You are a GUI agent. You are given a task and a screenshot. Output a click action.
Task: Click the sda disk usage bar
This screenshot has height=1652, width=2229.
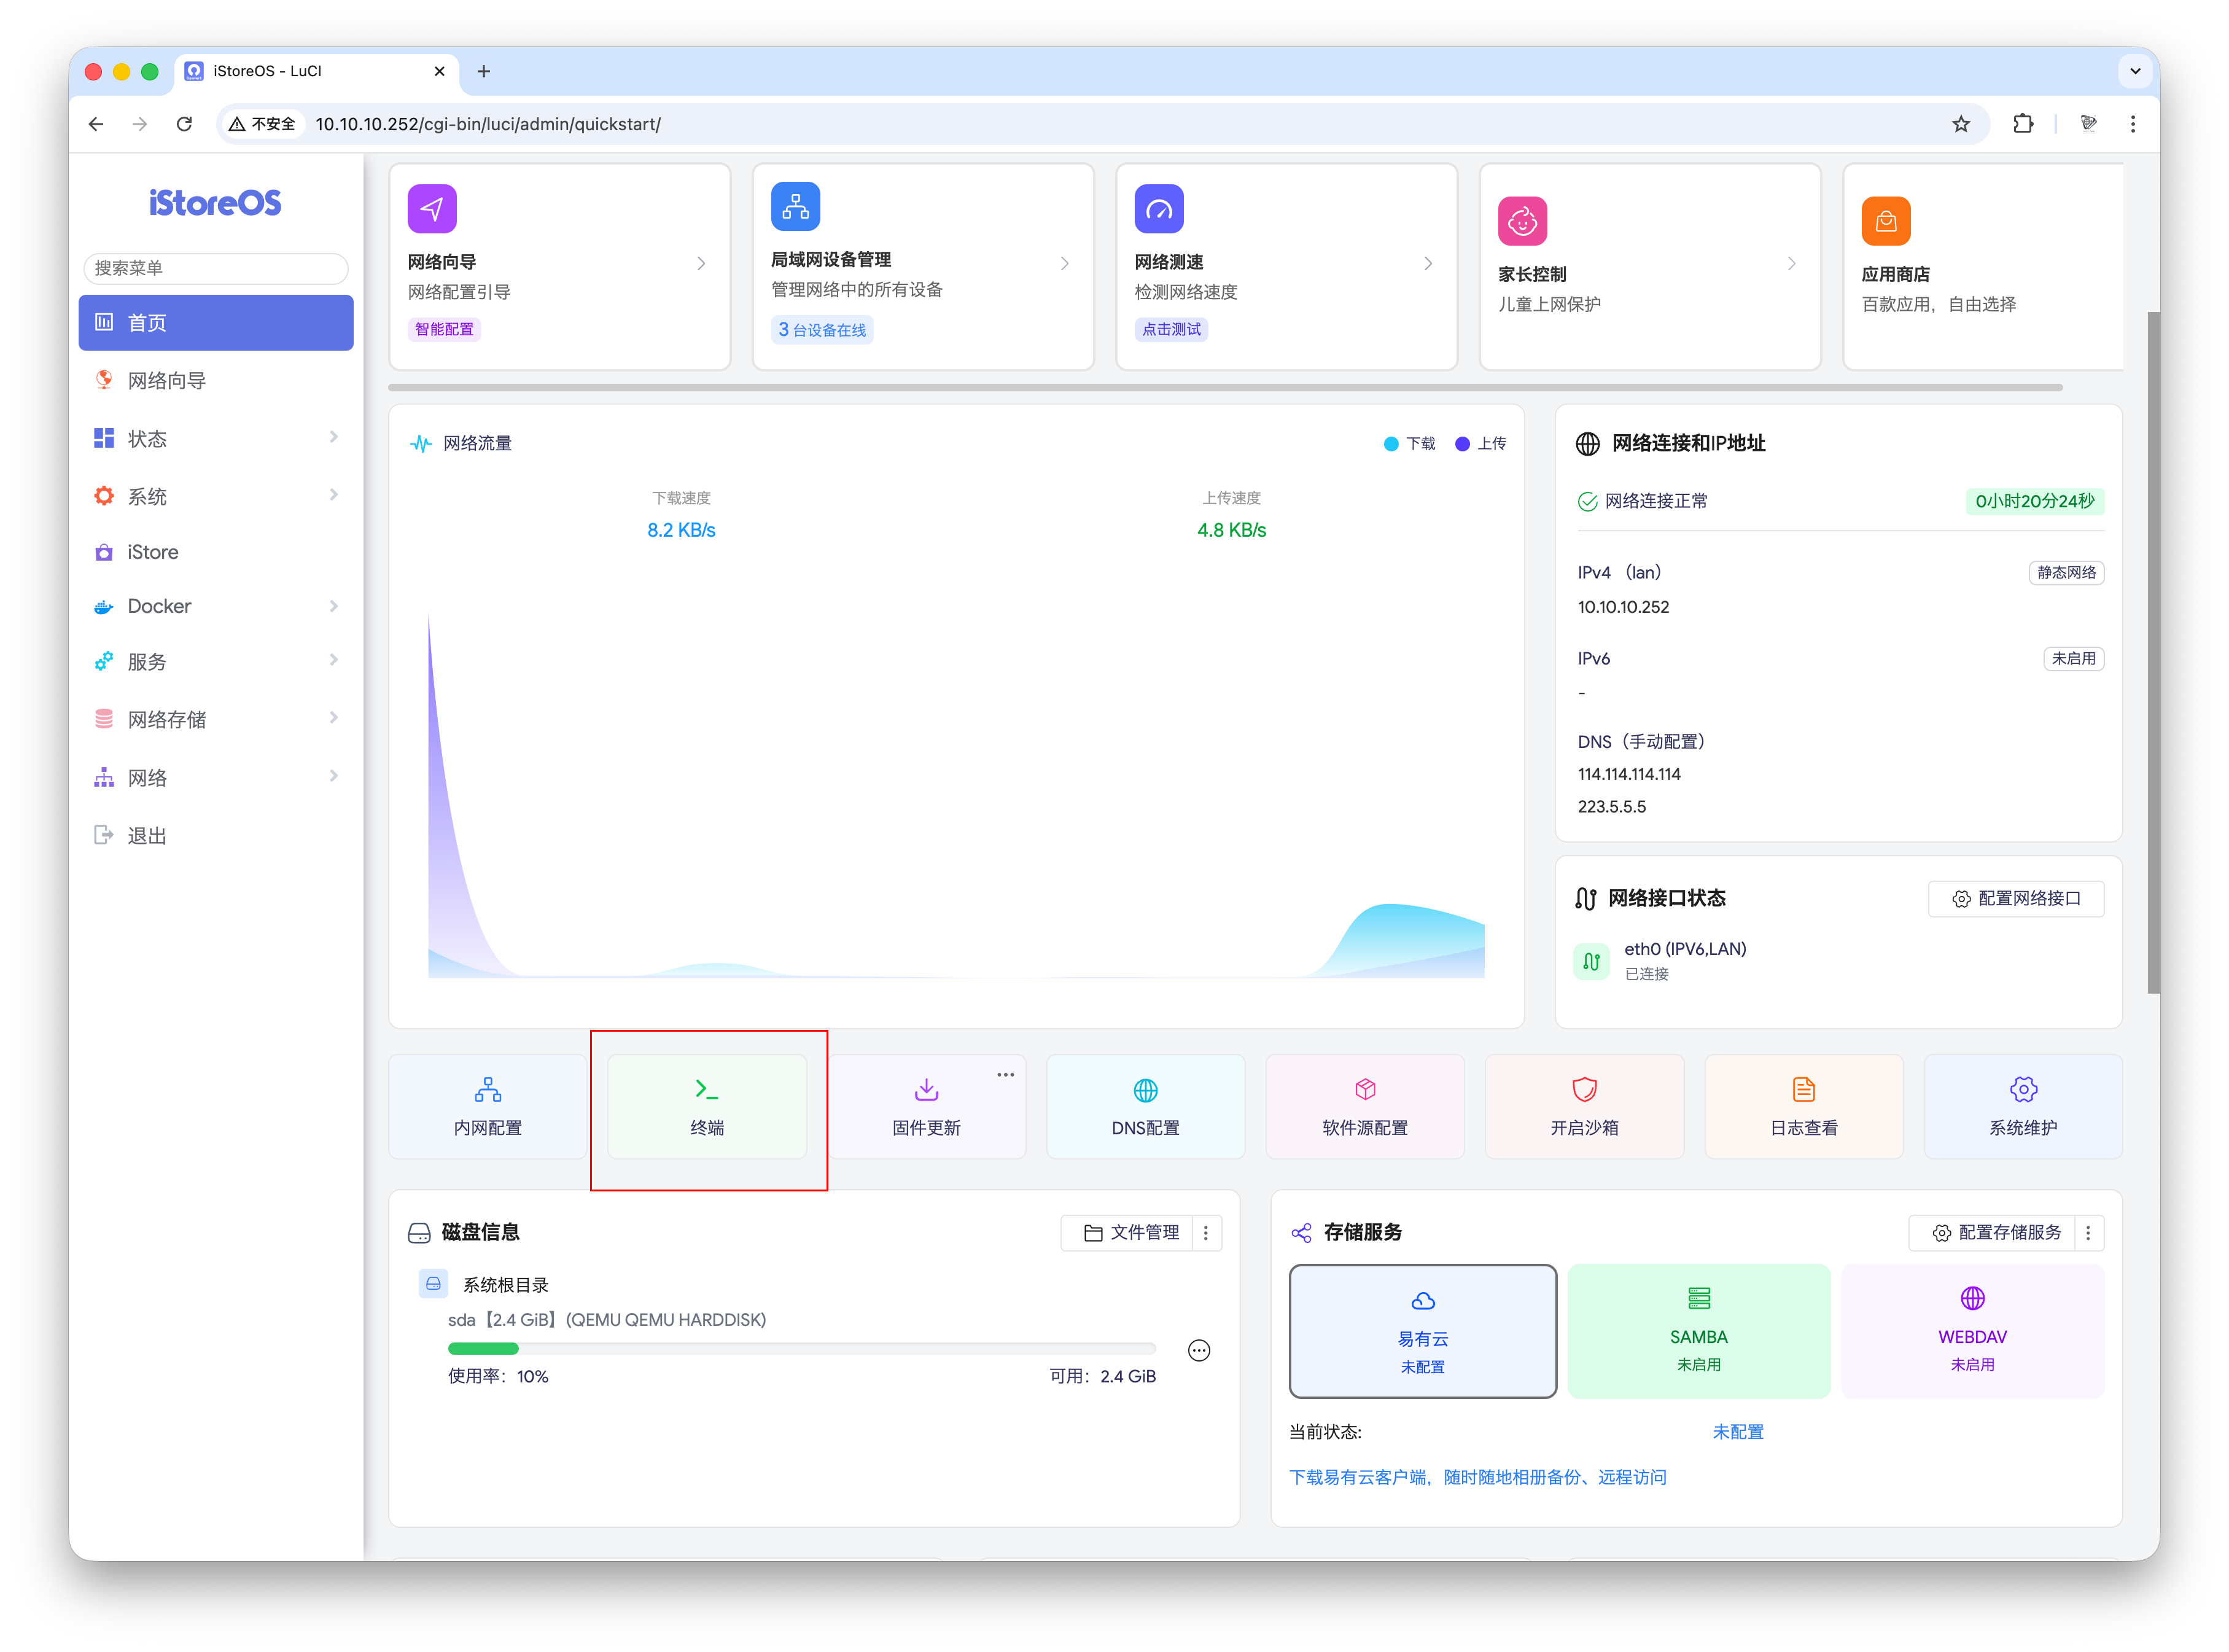point(801,1348)
